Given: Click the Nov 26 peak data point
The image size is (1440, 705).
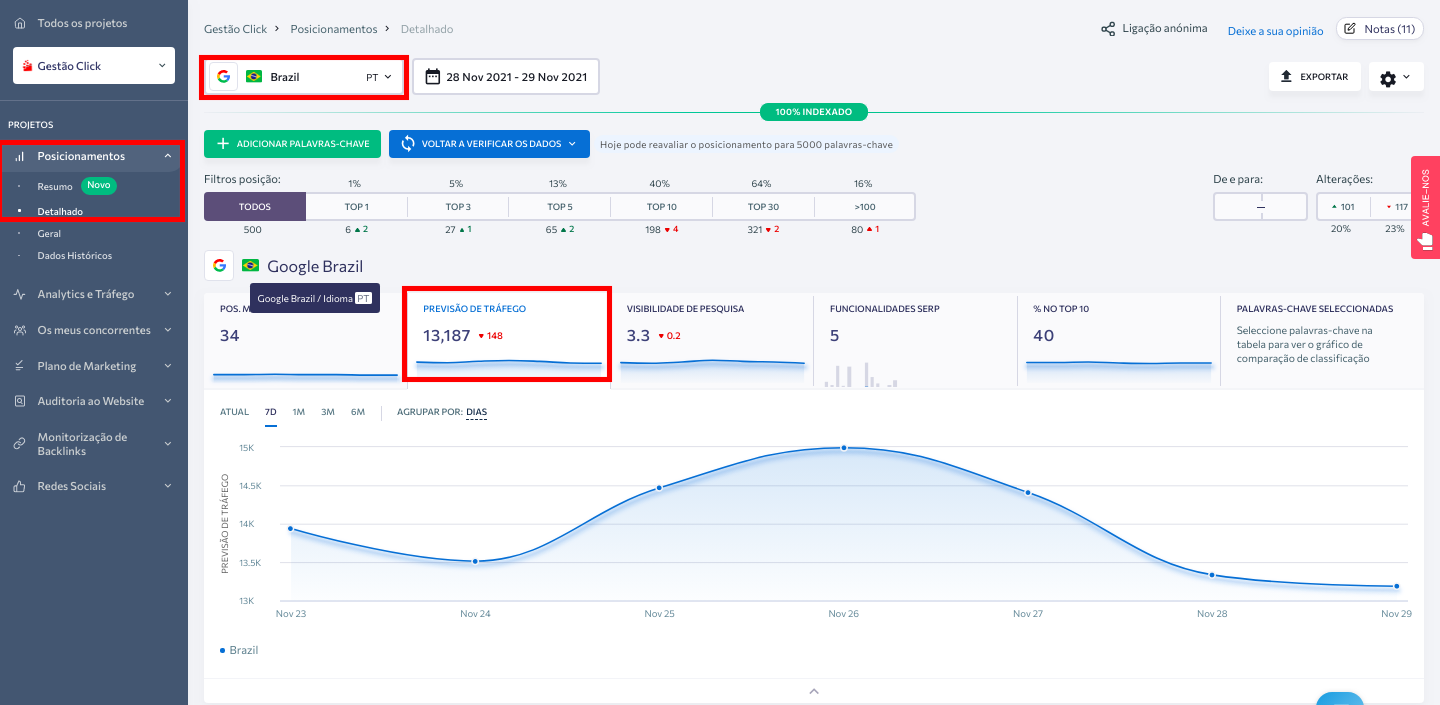Looking at the screenshot, I should 844,448.
